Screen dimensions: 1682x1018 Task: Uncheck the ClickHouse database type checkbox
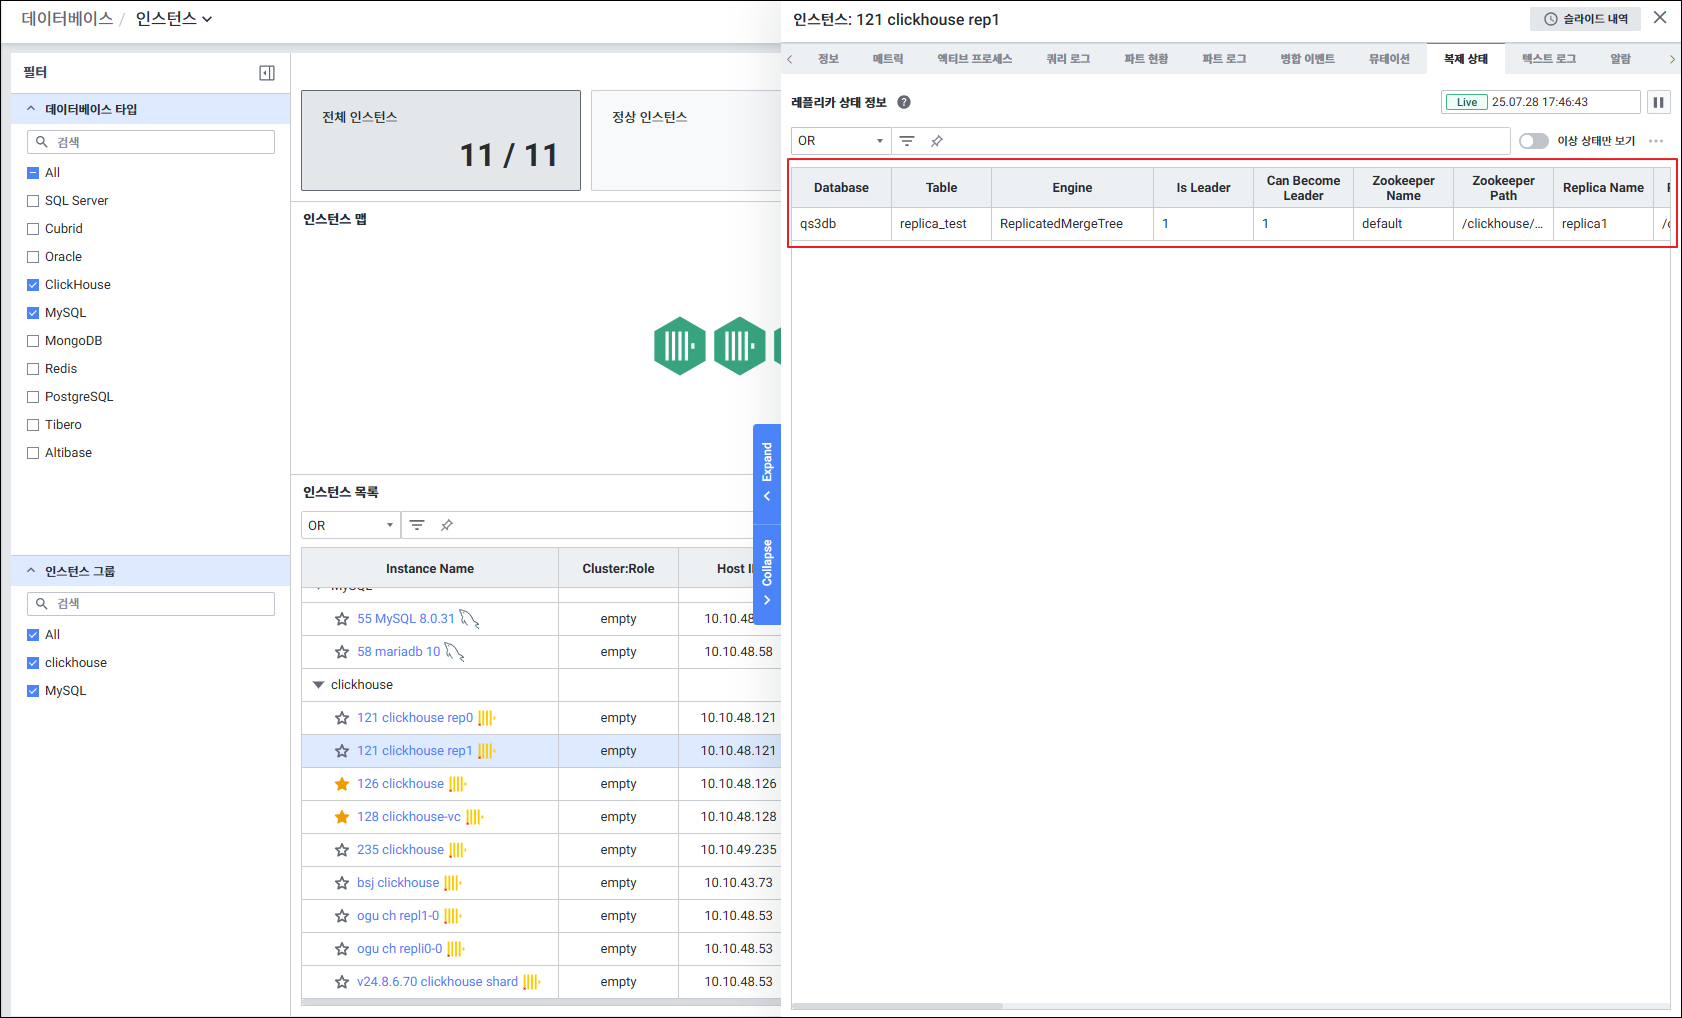pos(33,285)
